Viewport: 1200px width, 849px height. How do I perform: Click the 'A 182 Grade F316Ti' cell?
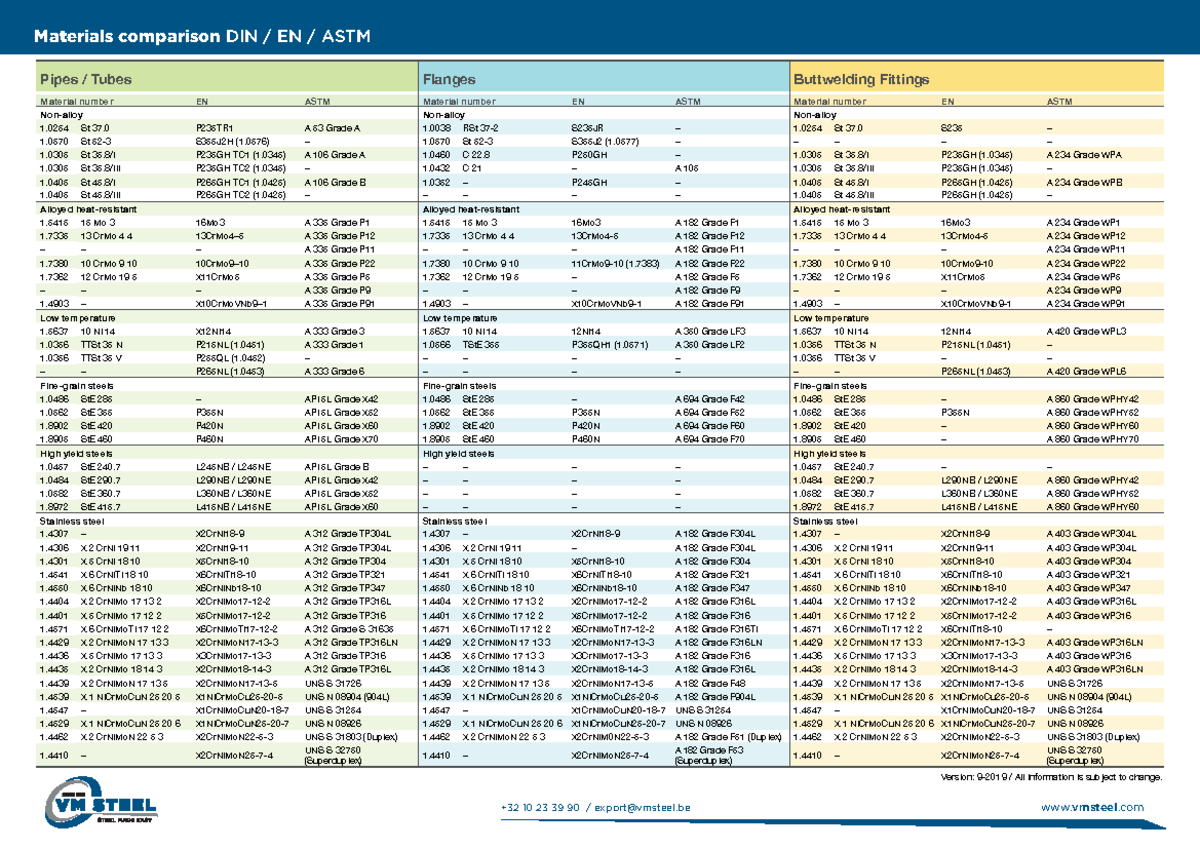pos(716,629)
